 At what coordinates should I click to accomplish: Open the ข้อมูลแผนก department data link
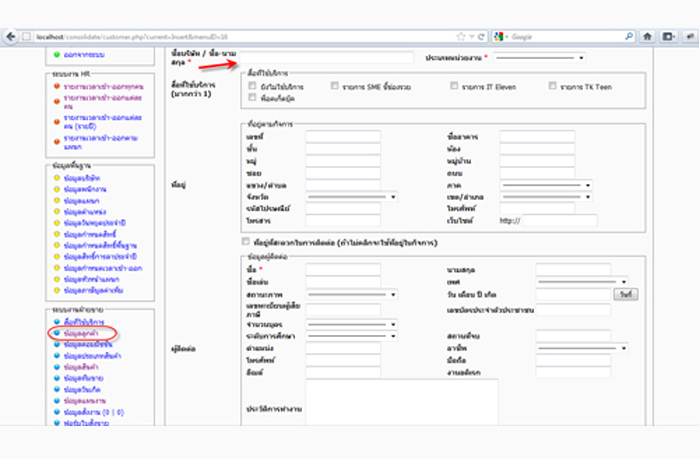[x=81, y=200]
